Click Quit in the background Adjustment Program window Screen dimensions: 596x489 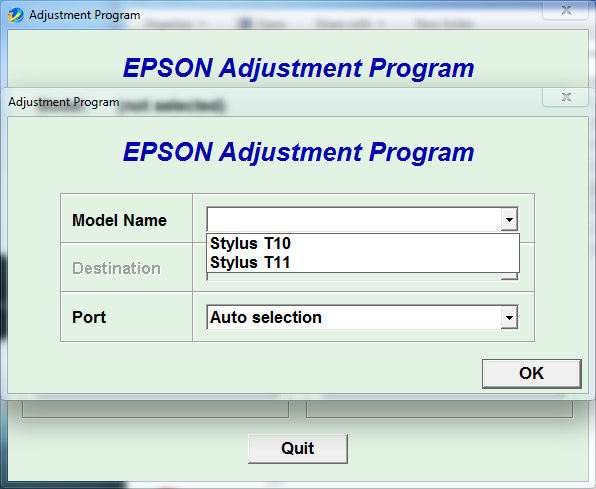tap(298, 448)
